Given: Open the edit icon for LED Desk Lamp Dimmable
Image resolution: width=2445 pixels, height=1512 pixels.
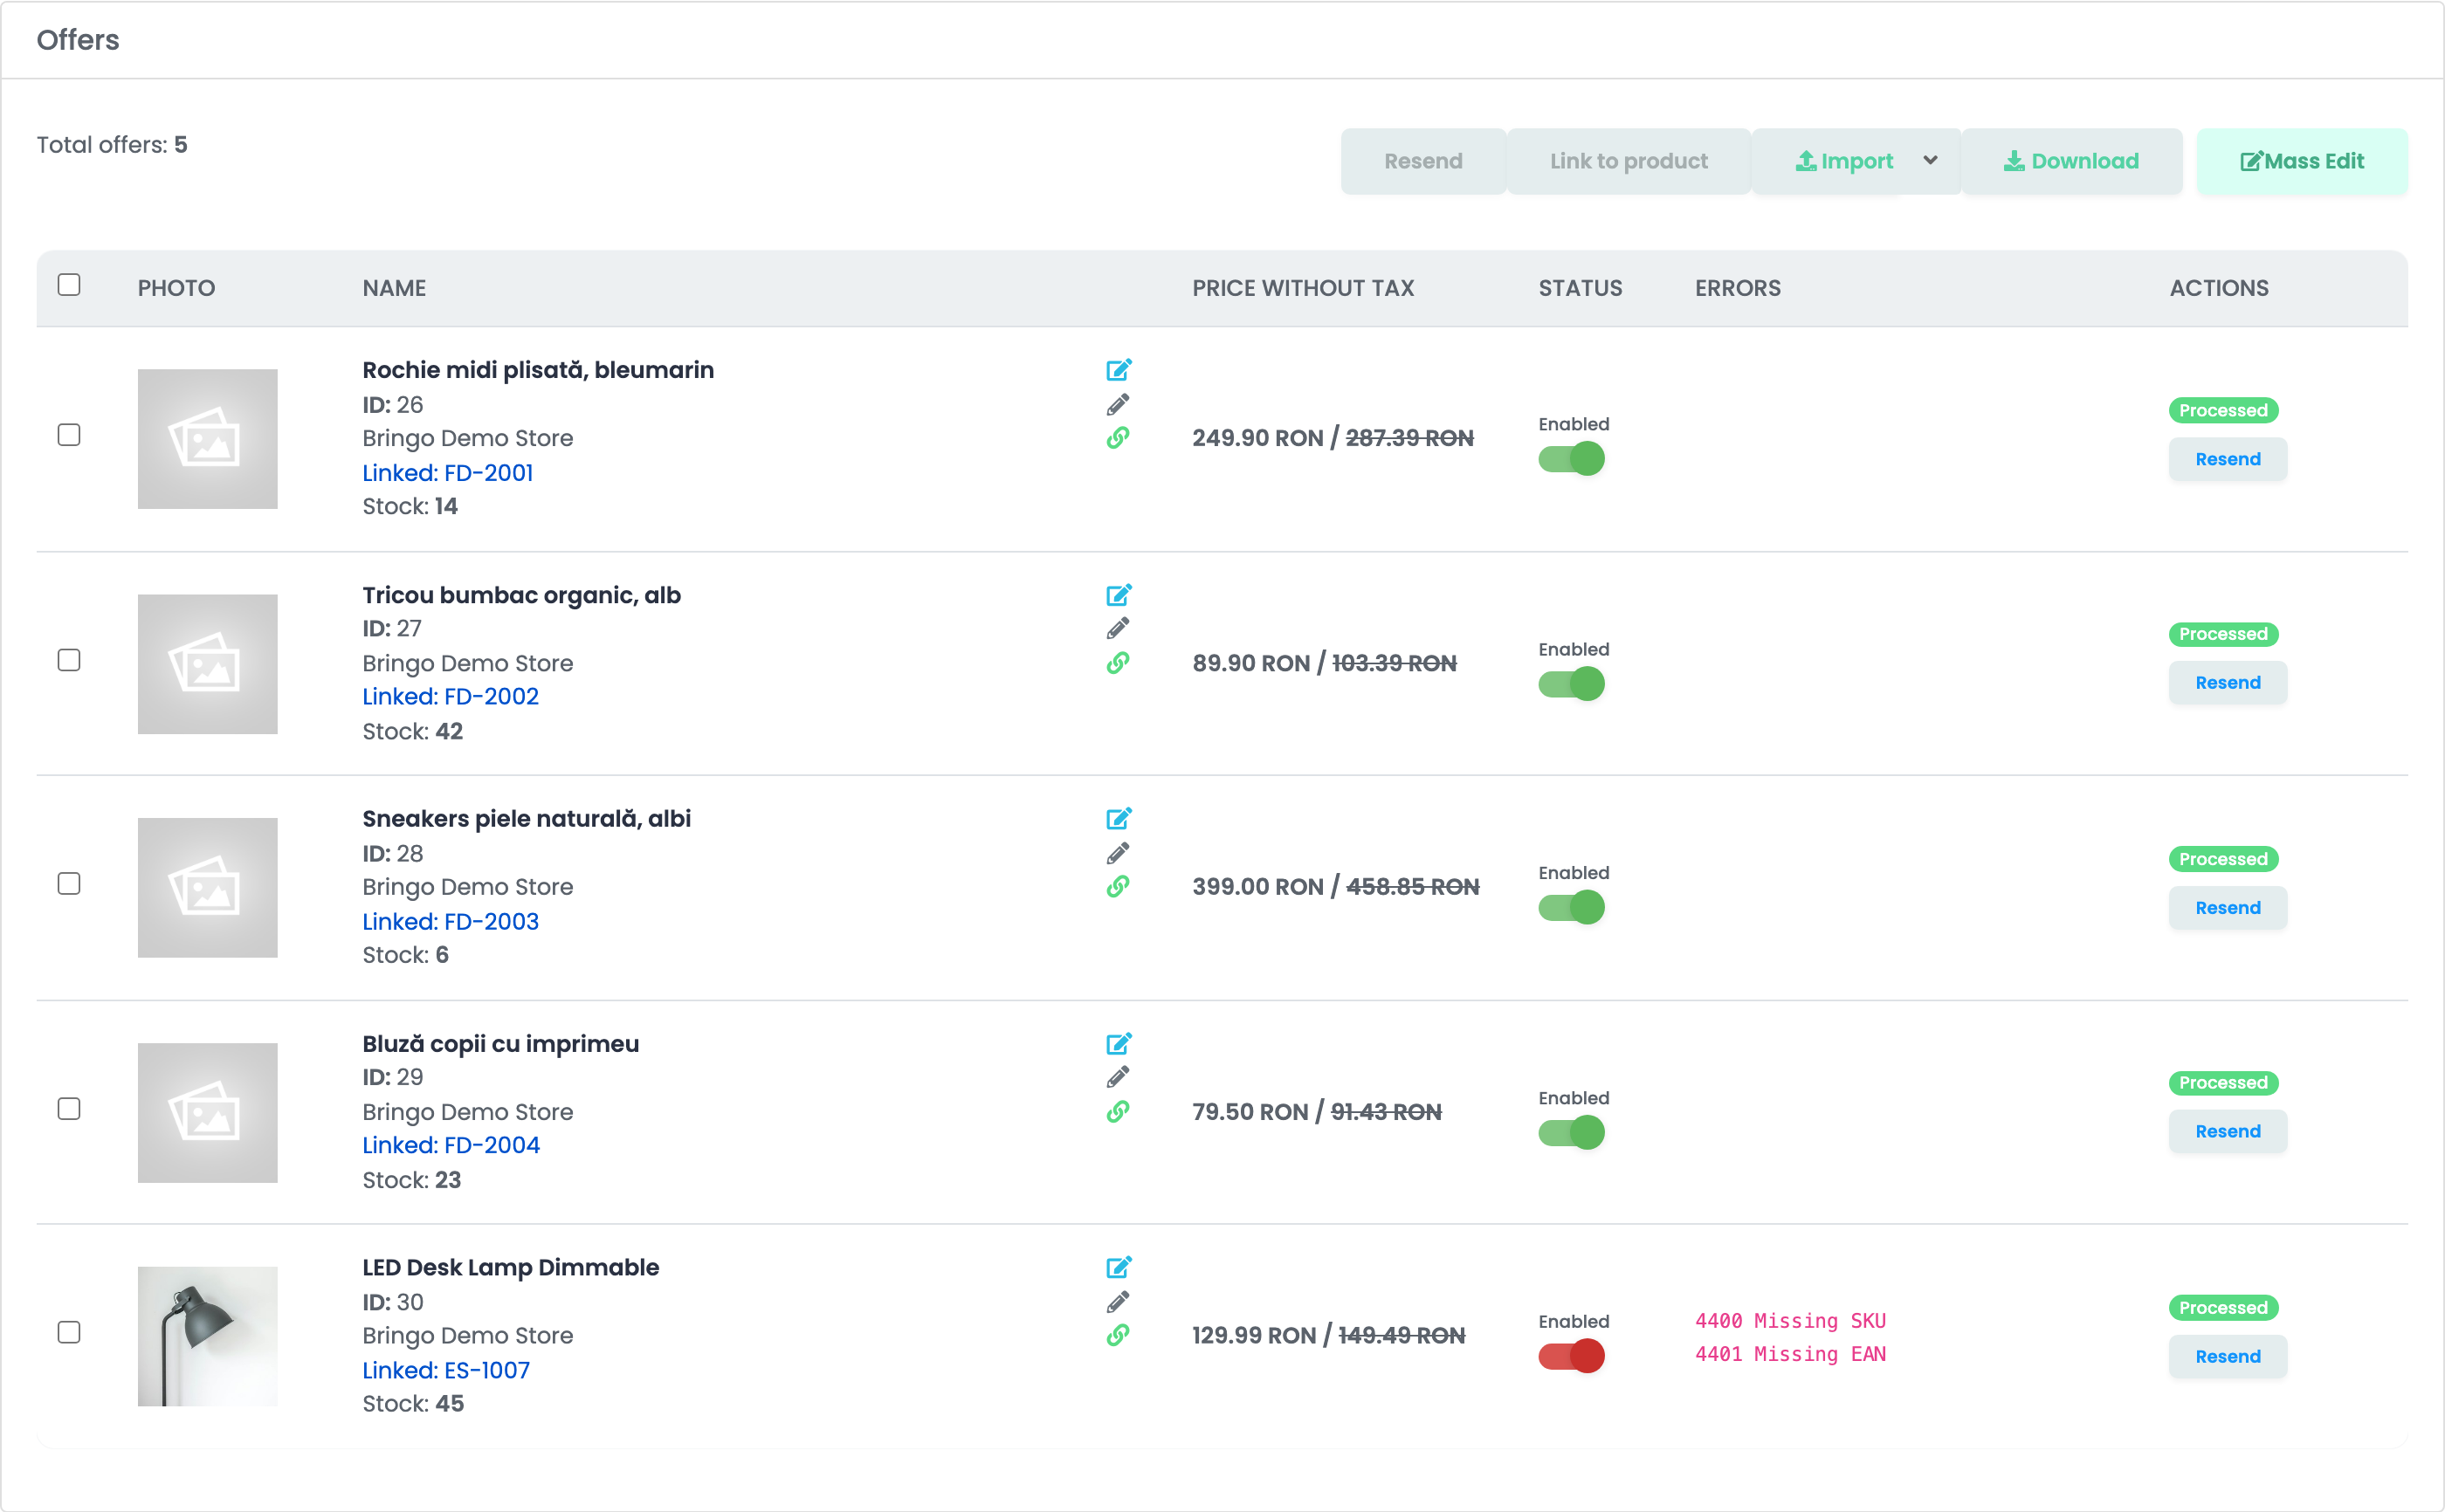Looking at the screenshot, I should tap(1118, 1268).
